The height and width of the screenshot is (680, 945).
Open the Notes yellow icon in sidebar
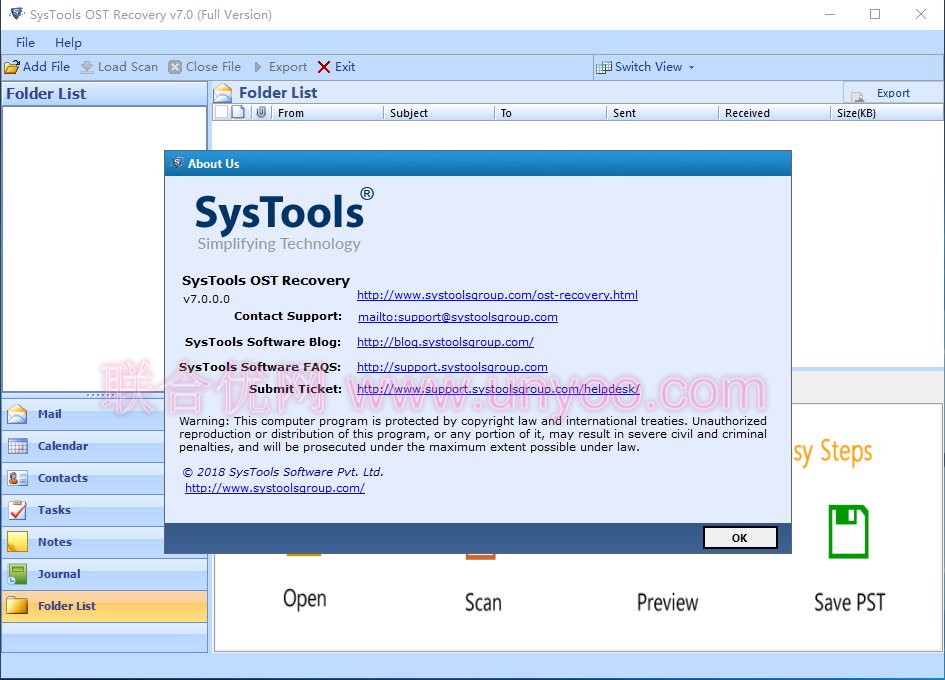[x=17, y=542]
